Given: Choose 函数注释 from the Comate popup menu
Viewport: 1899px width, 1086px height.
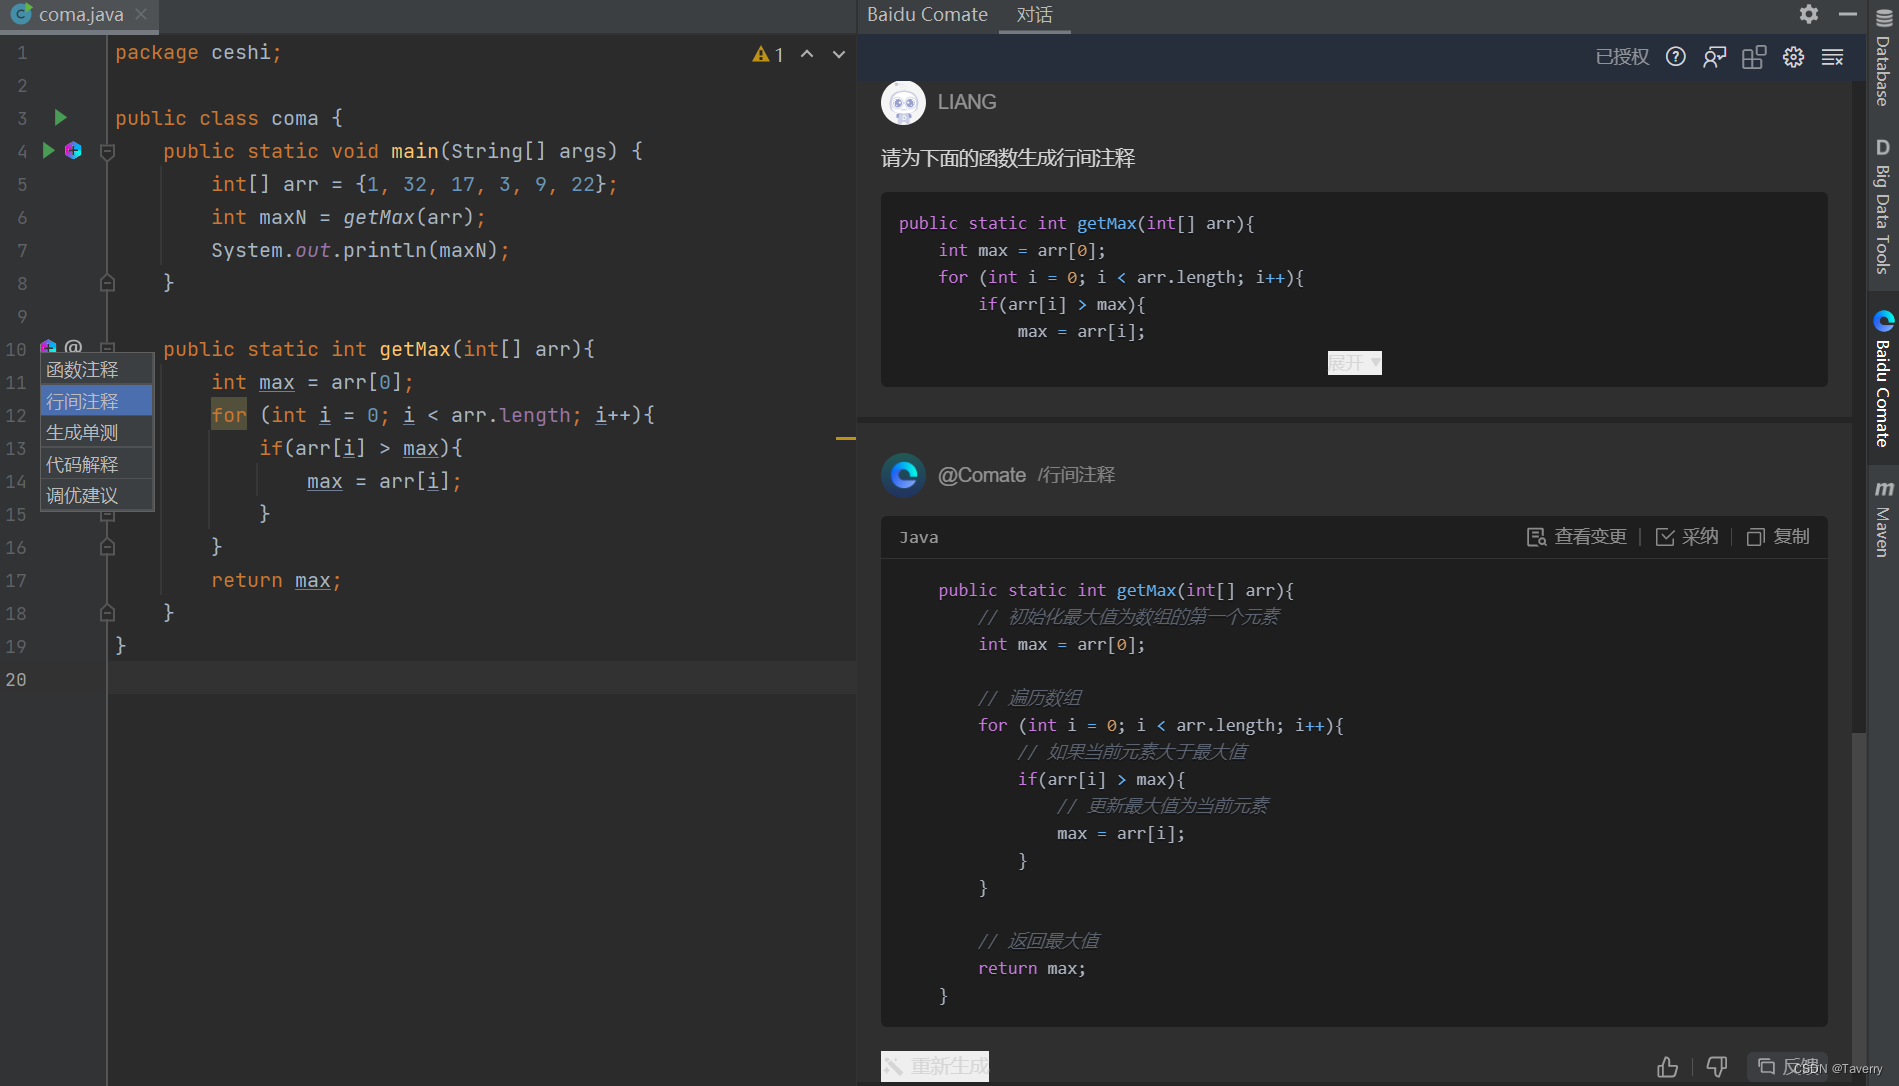Looking at the screenshot, I should [97, 370].
